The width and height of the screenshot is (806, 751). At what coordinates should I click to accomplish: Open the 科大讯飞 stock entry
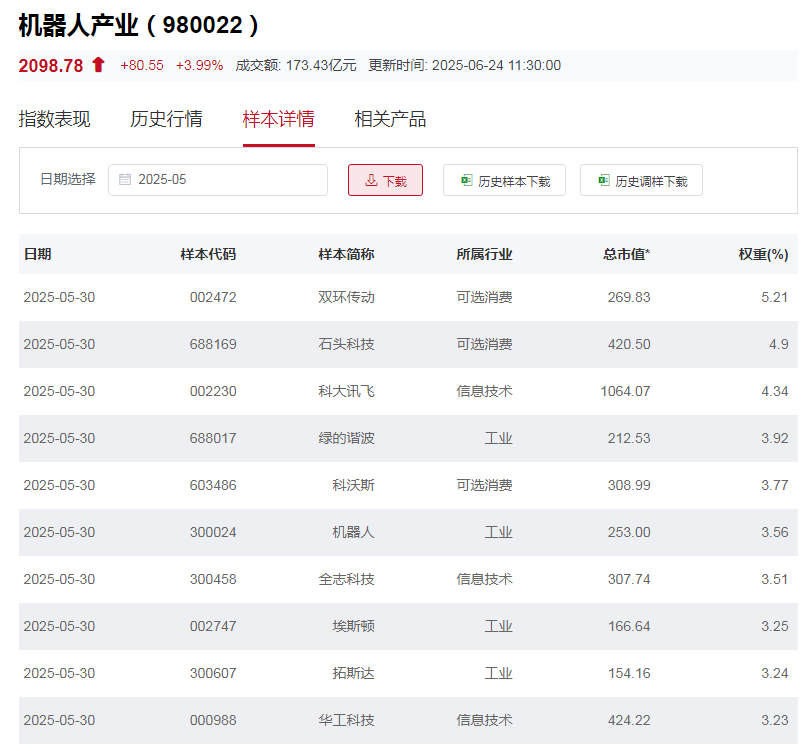click(x=346, y=391)
